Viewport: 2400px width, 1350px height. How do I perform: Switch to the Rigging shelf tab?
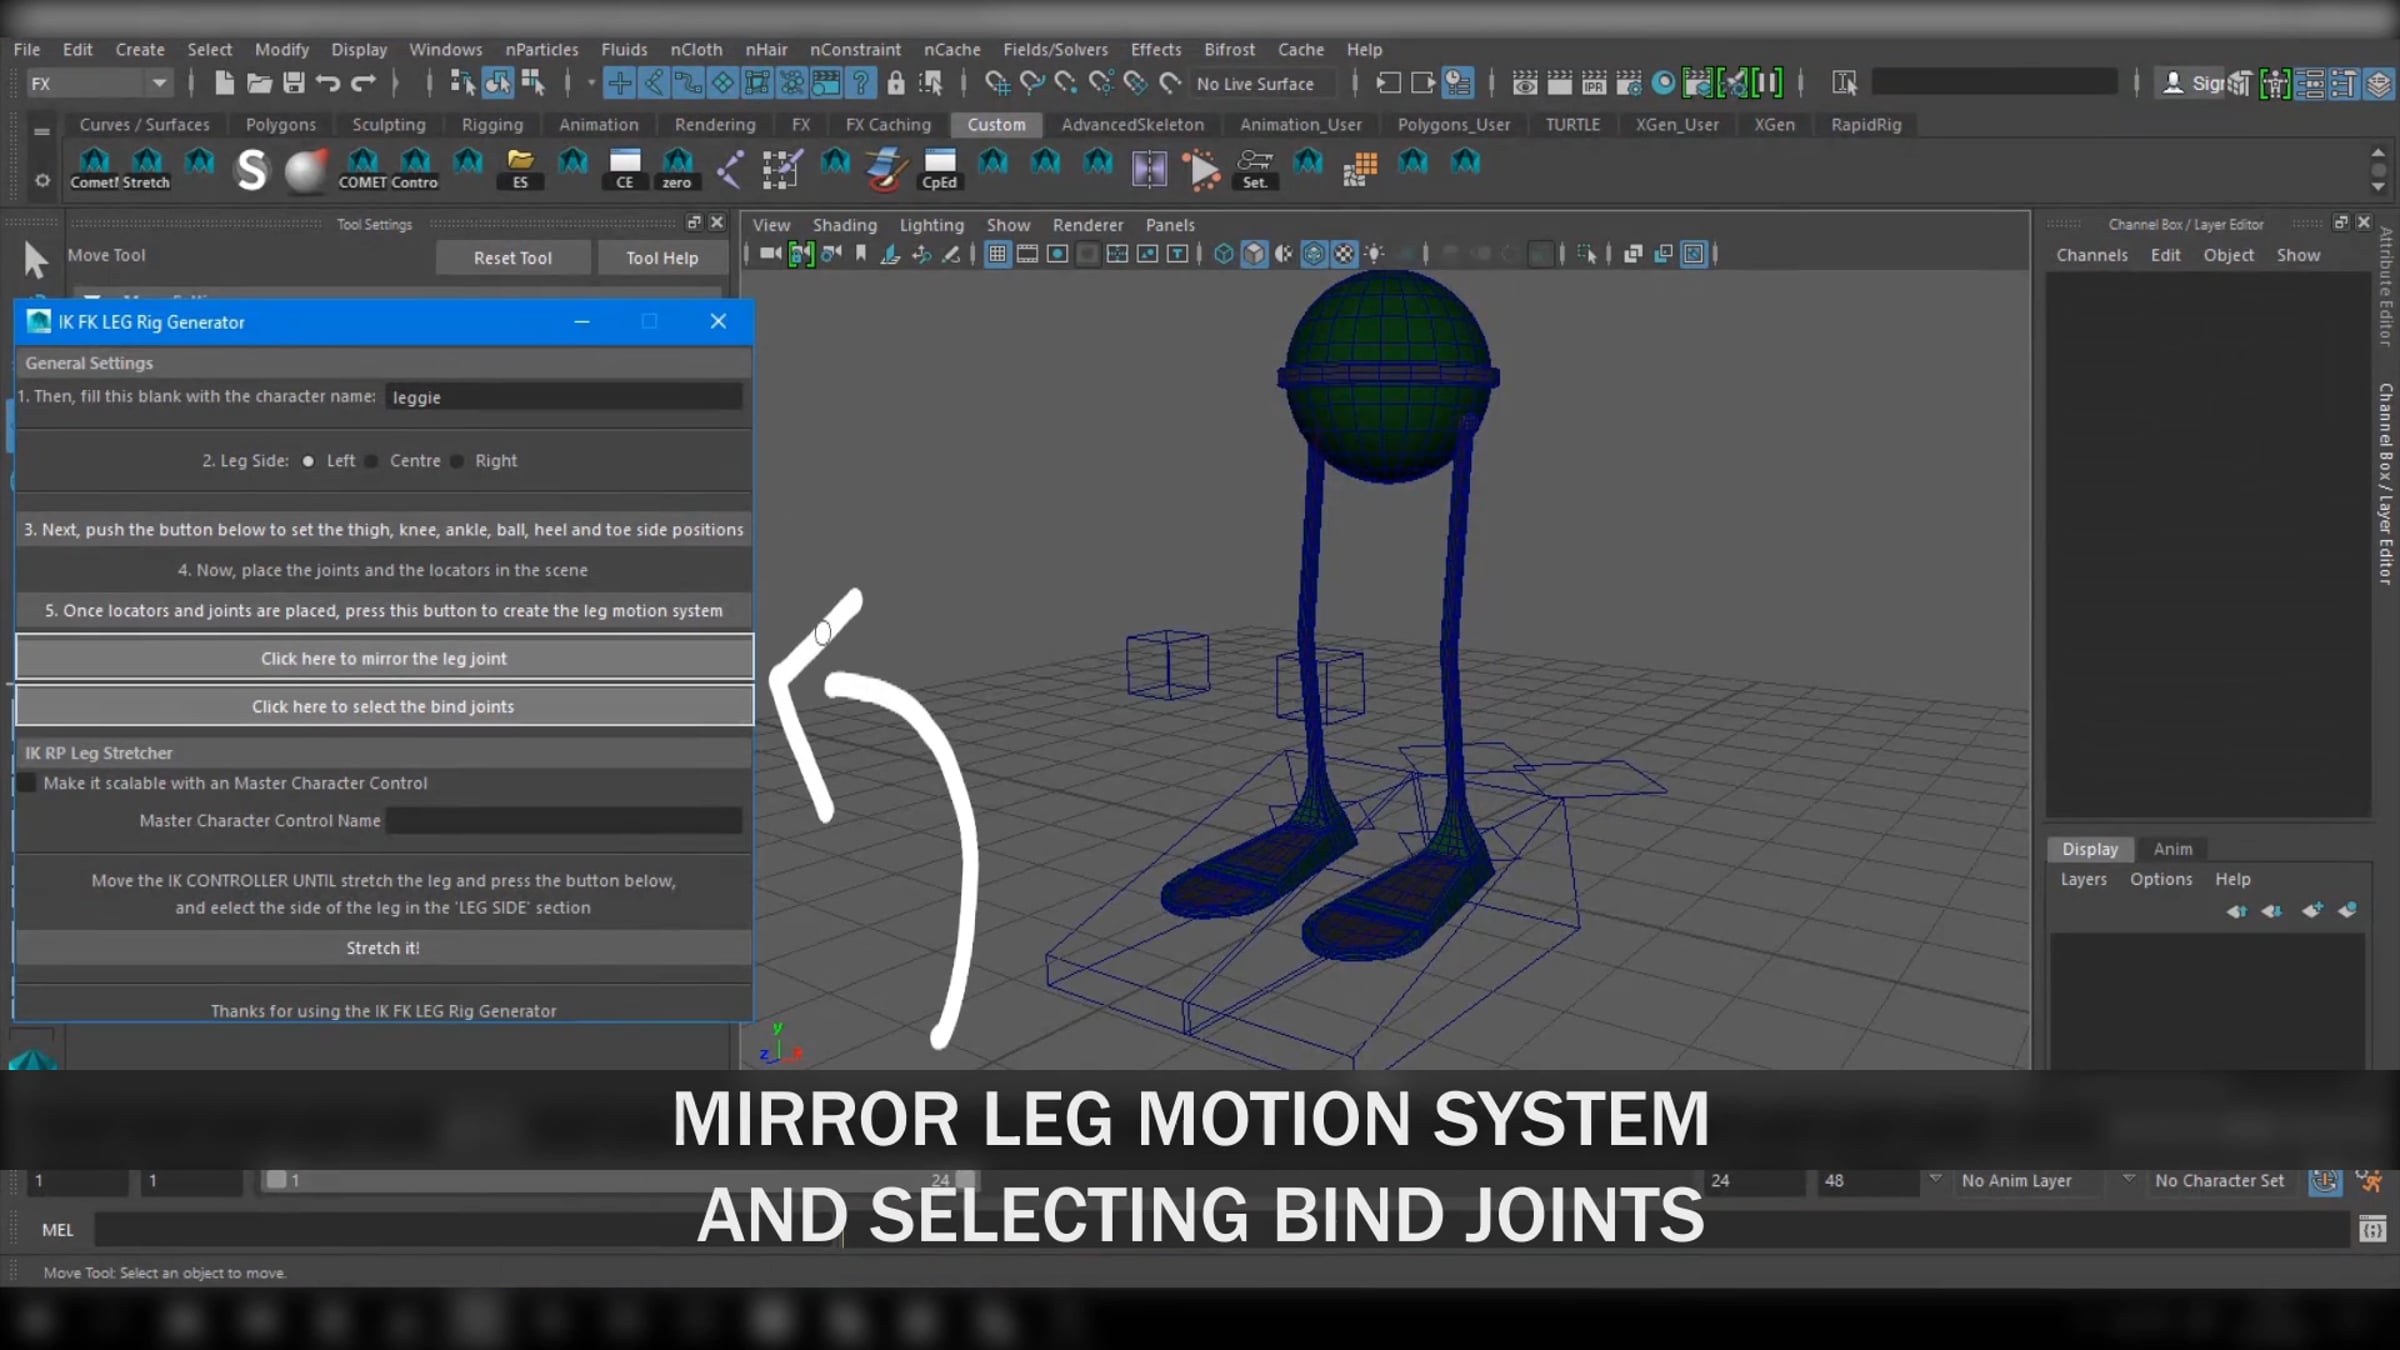tap(492, 125)
